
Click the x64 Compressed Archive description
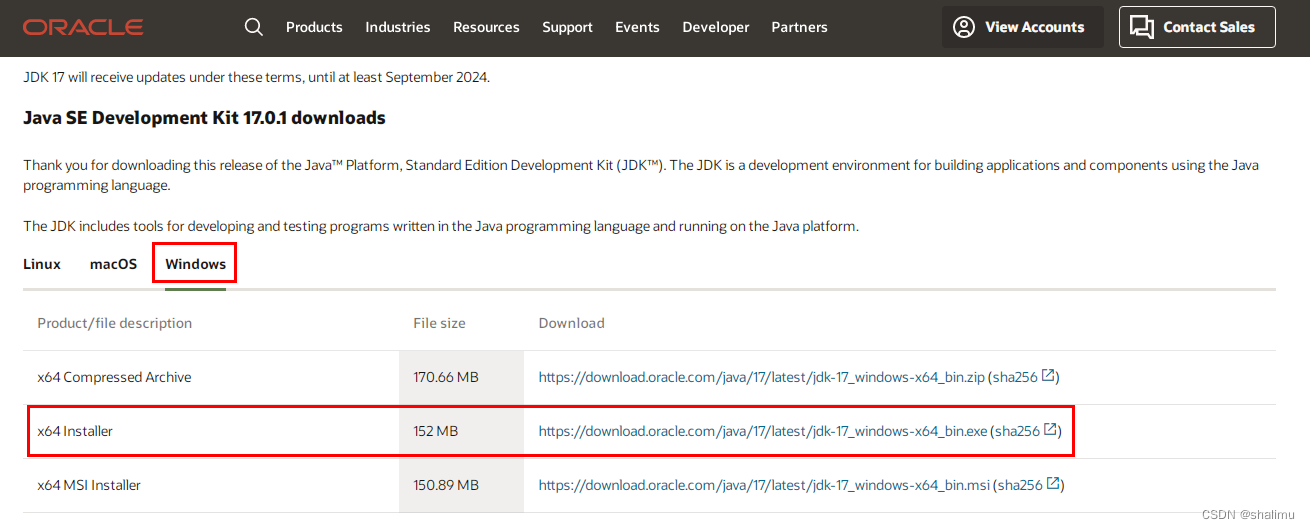[x=114, y=377]
